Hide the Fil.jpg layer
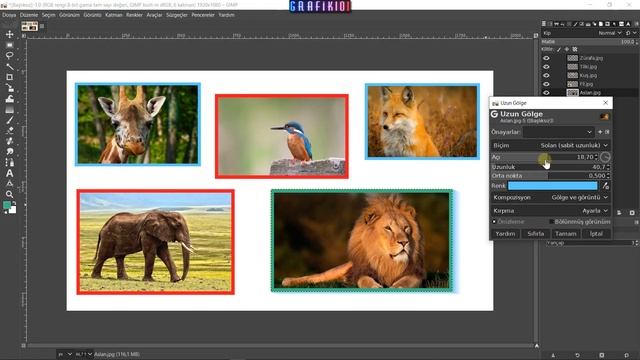Image resolution: width=640 pixels, height=360 pixels. pyautogui.click(x=546, y=84)
